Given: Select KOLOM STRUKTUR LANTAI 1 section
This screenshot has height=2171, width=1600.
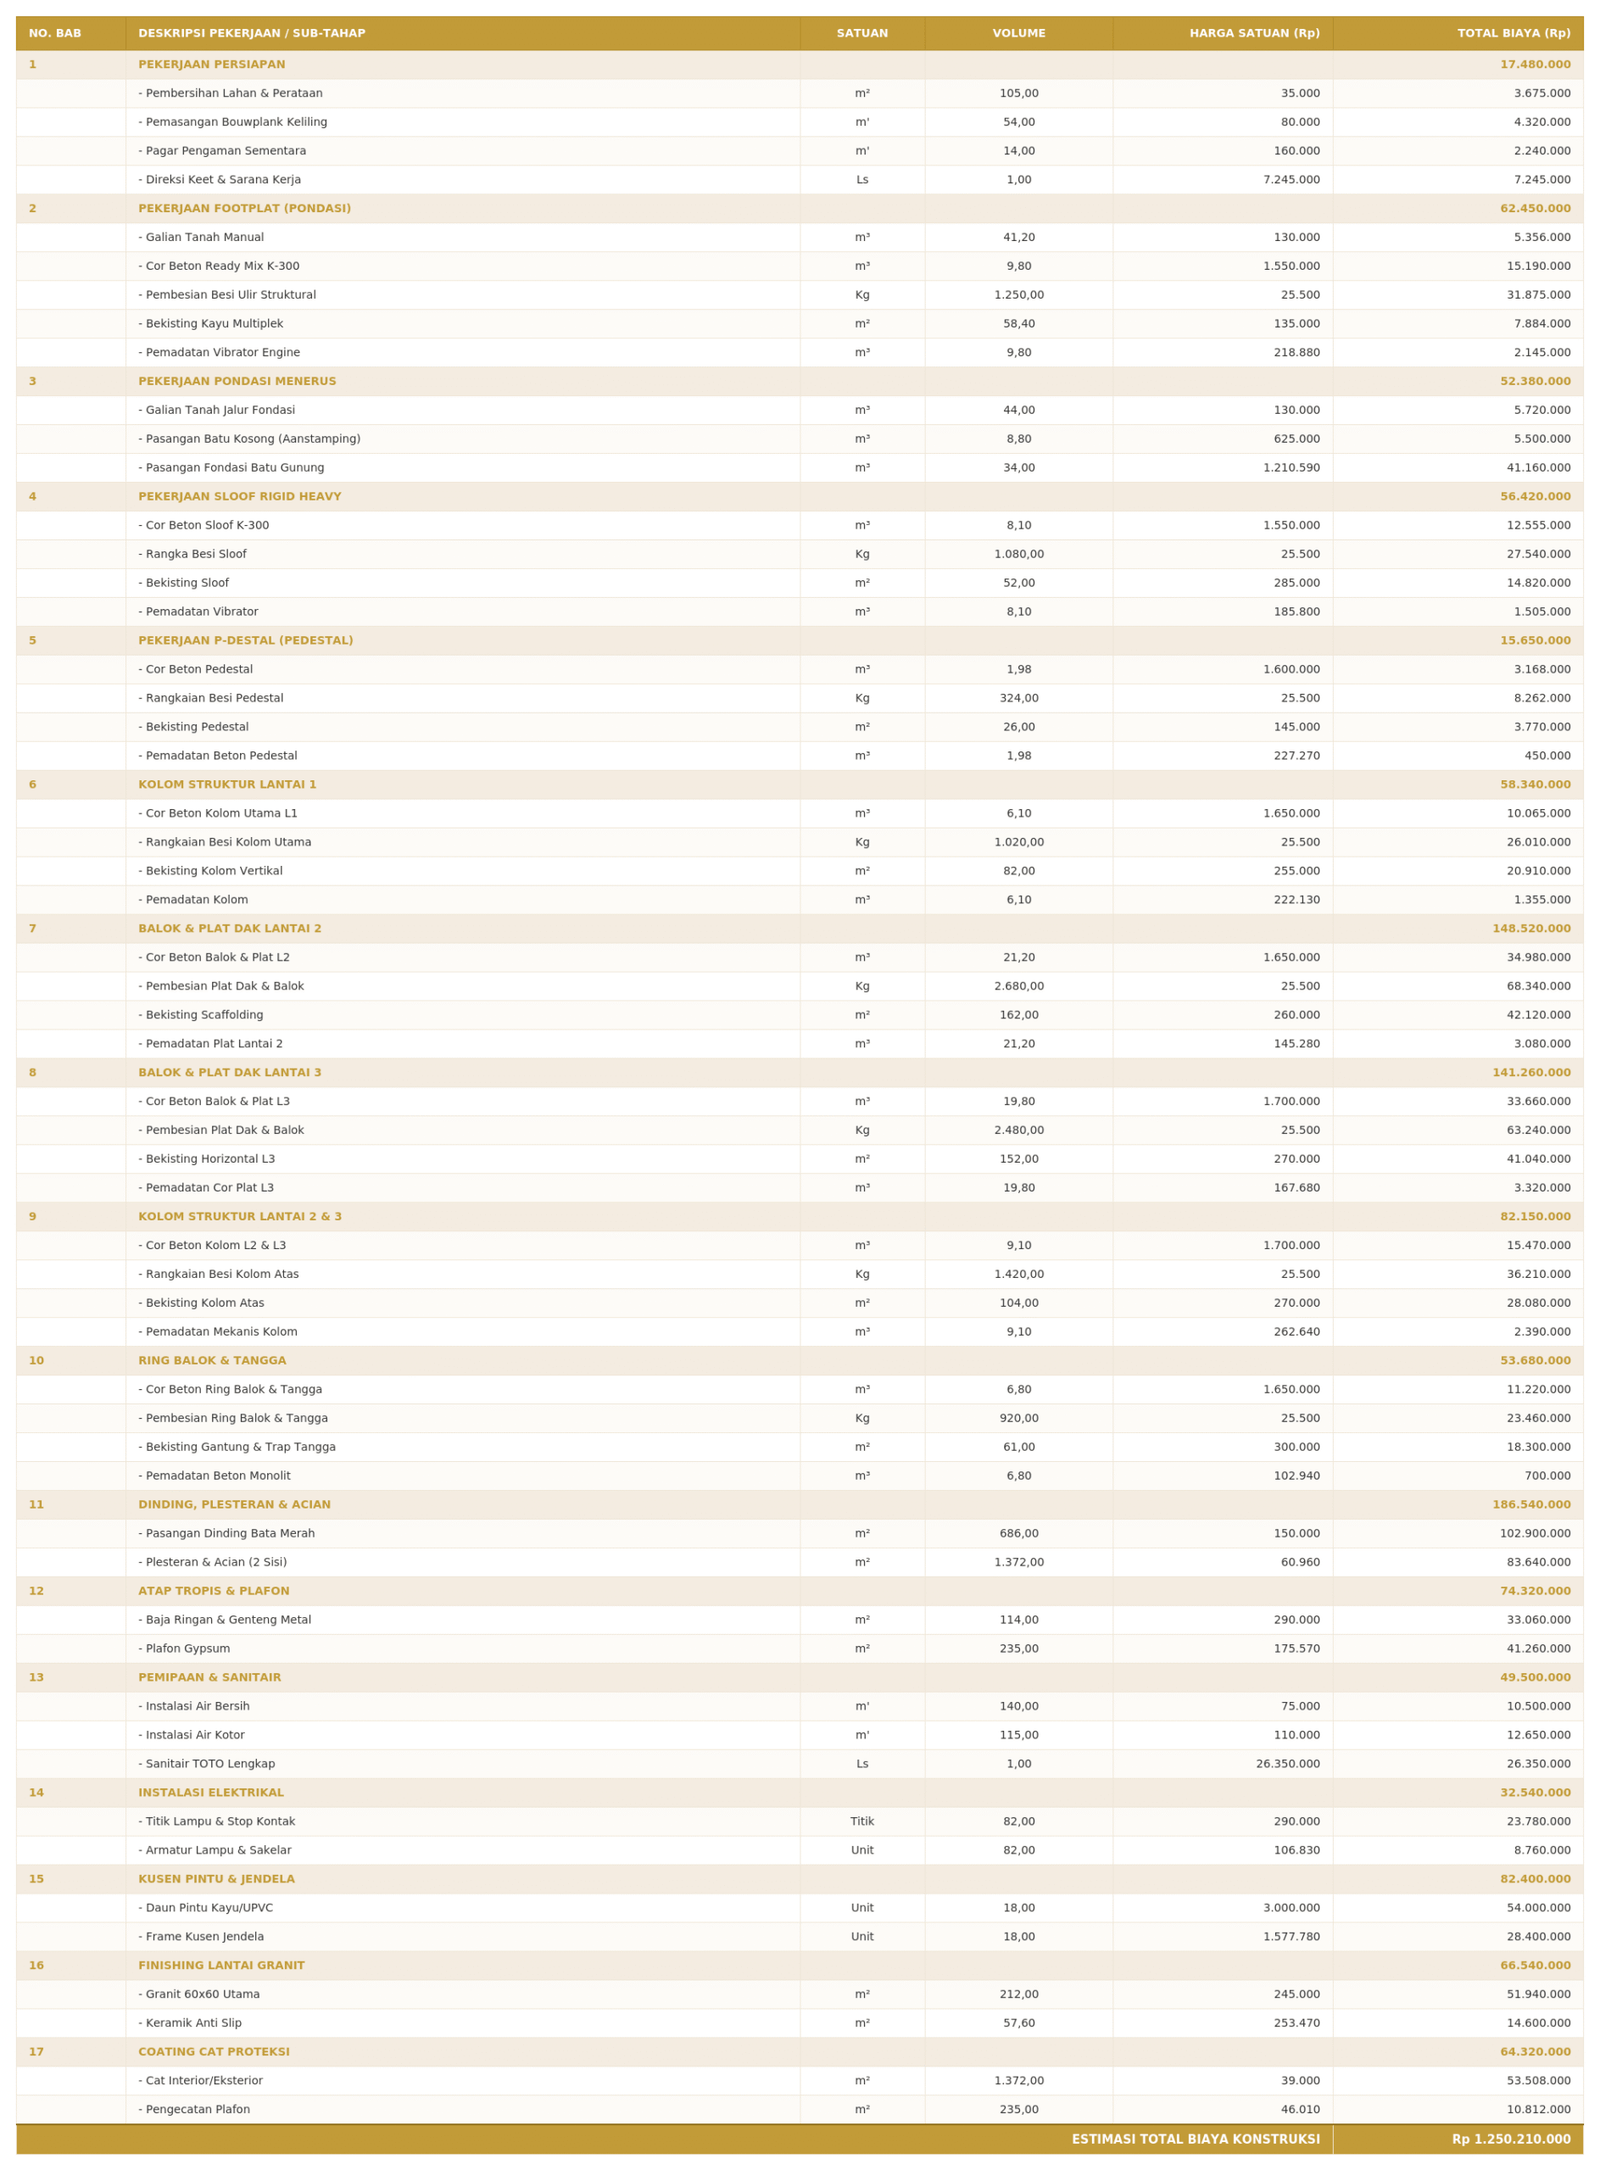Looking at the screenshot, I should click(799, 784).
